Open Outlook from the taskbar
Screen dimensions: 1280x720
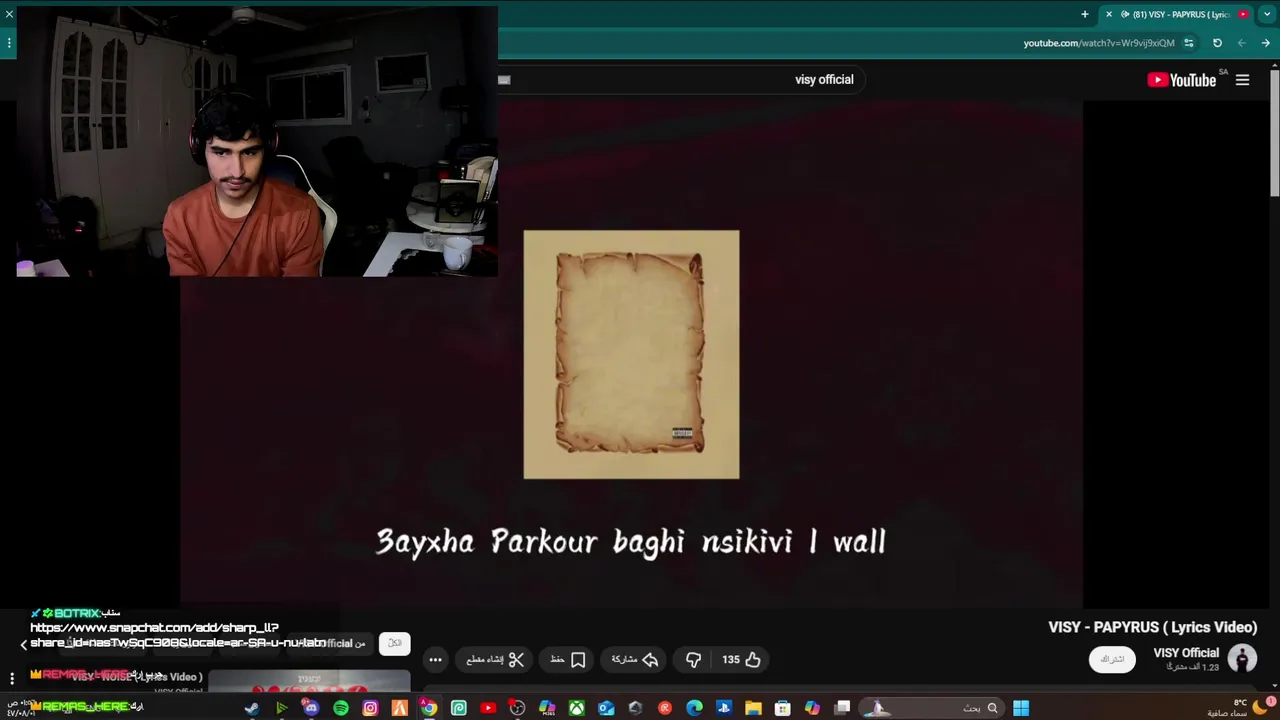pos(606,708)
